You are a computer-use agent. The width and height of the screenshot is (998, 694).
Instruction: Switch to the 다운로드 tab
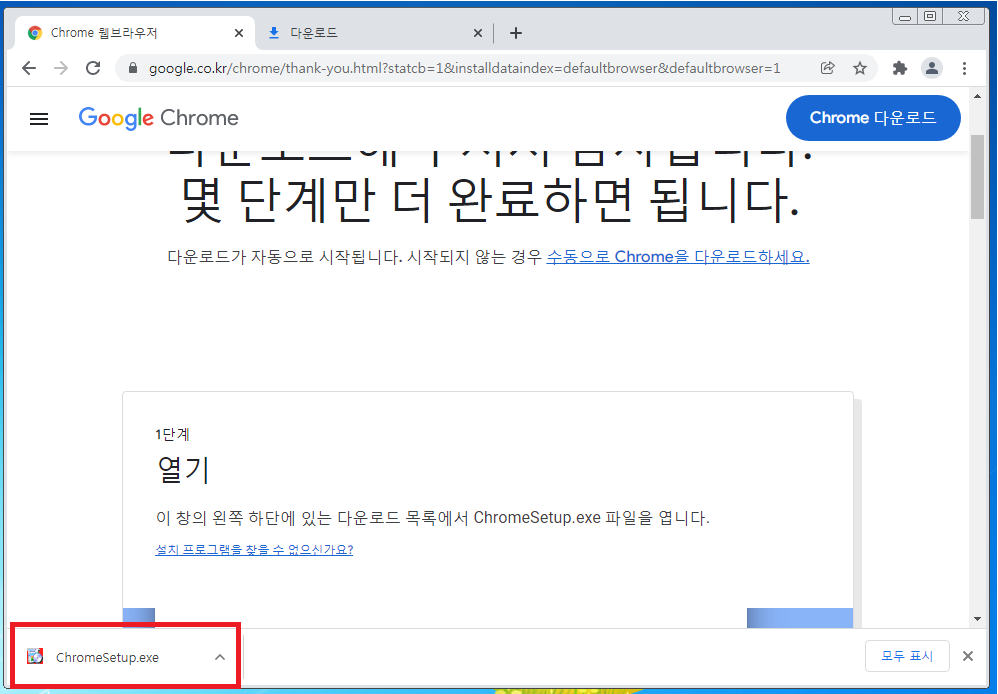click(373, 33)
